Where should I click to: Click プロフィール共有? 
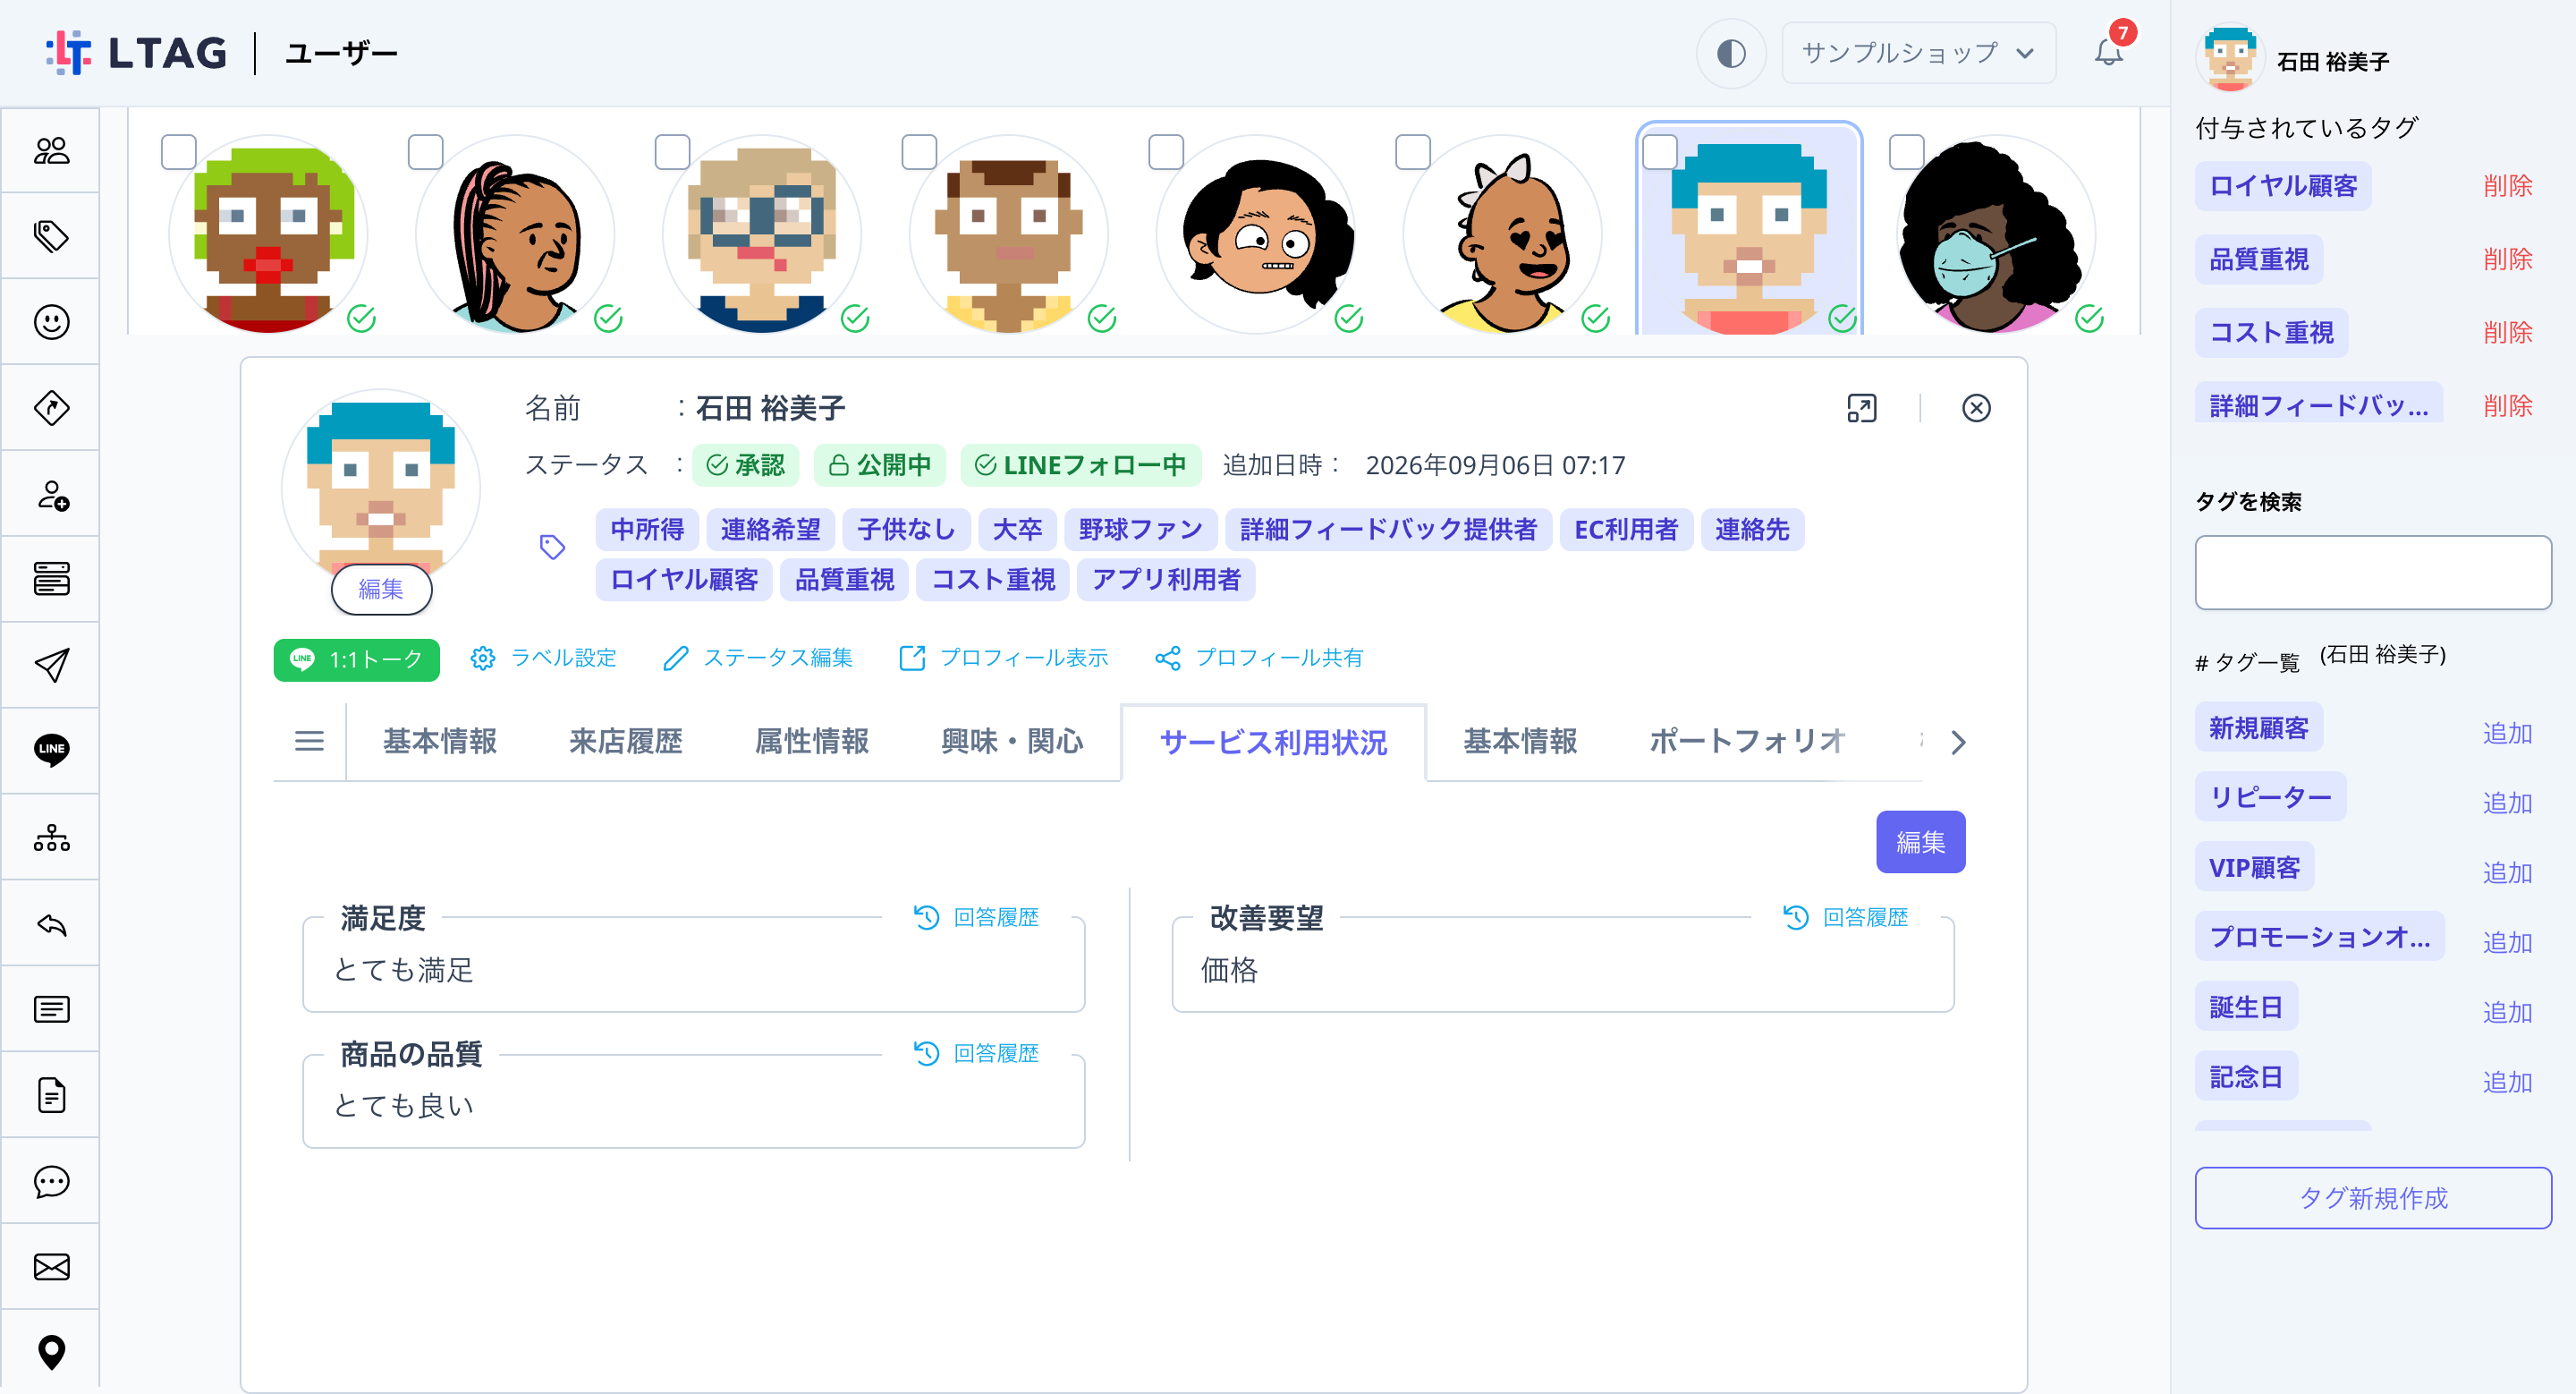(1259, 658)
